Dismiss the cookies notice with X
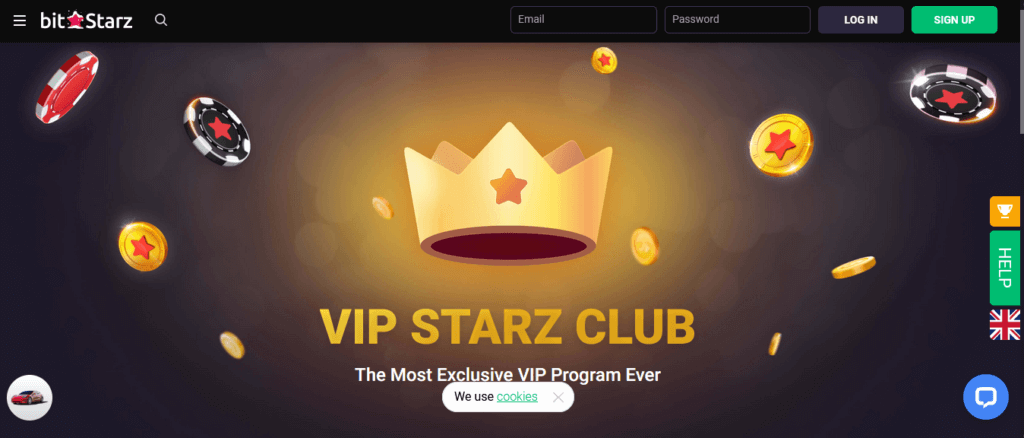The image size is (1024, 438). point(558,397)
